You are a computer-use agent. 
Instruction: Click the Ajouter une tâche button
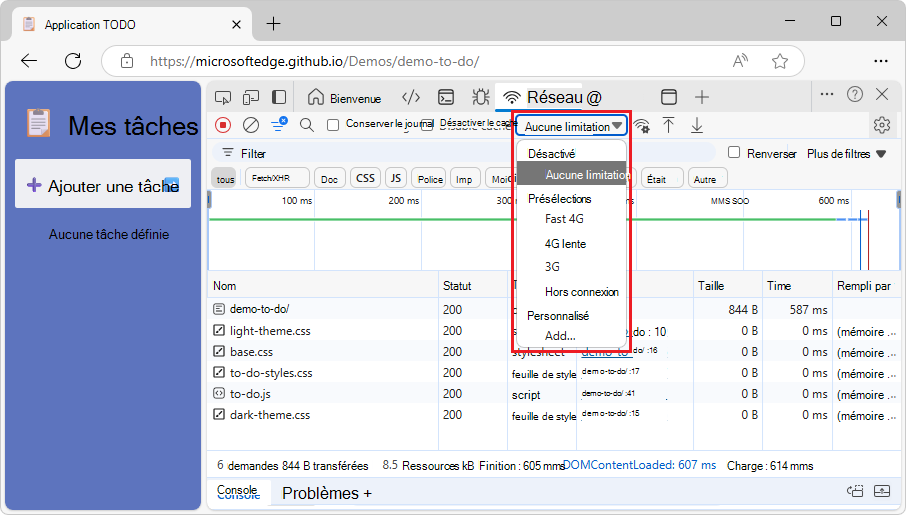click(x=103, y=184)
